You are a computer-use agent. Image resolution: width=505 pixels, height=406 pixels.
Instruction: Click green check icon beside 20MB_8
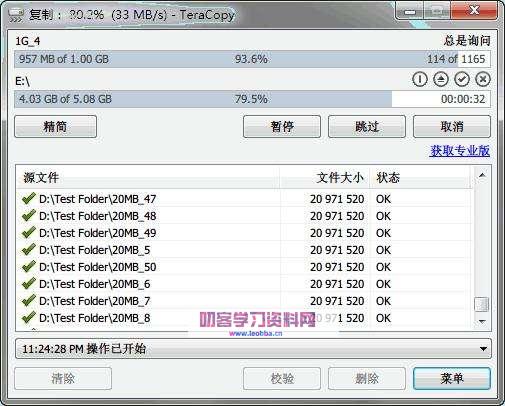[x=29, y=317]
